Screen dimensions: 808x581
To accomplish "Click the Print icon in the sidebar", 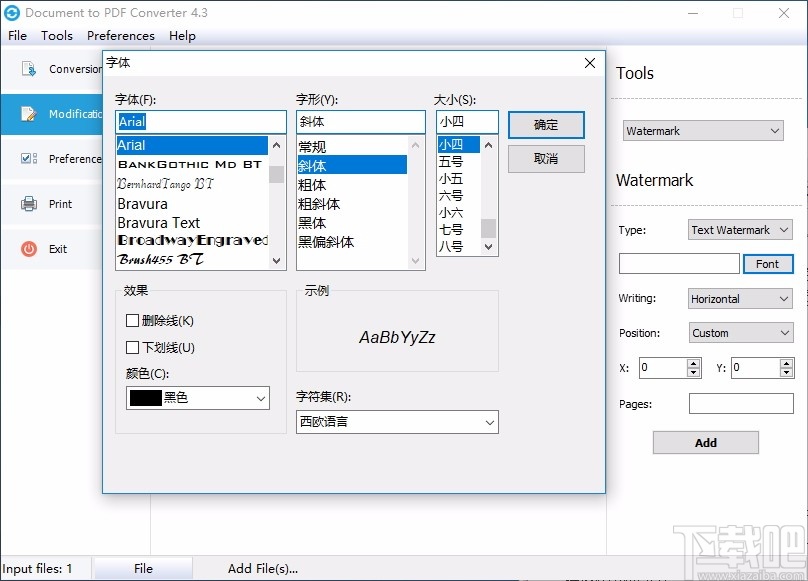I will (x=28, y=204).
